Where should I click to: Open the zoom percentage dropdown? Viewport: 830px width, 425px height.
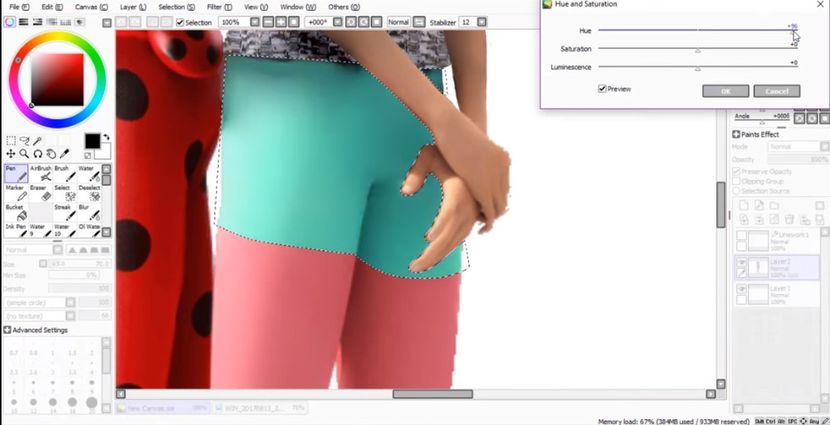click(255, 22)
